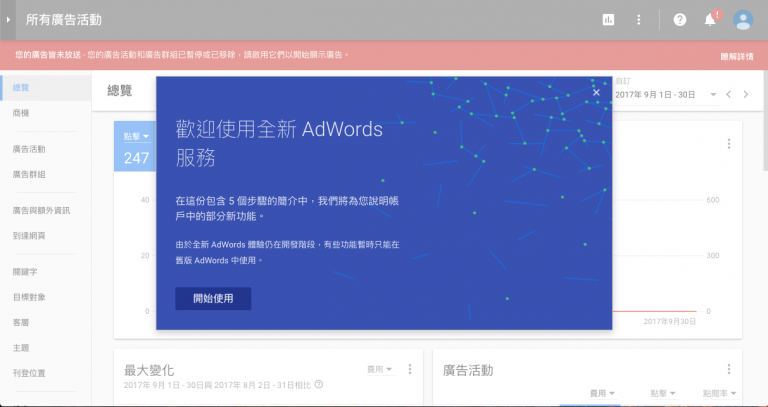Expand the navigation panel arrow at top-left
This screenshot has width=768, height=407.
point(8,20)
